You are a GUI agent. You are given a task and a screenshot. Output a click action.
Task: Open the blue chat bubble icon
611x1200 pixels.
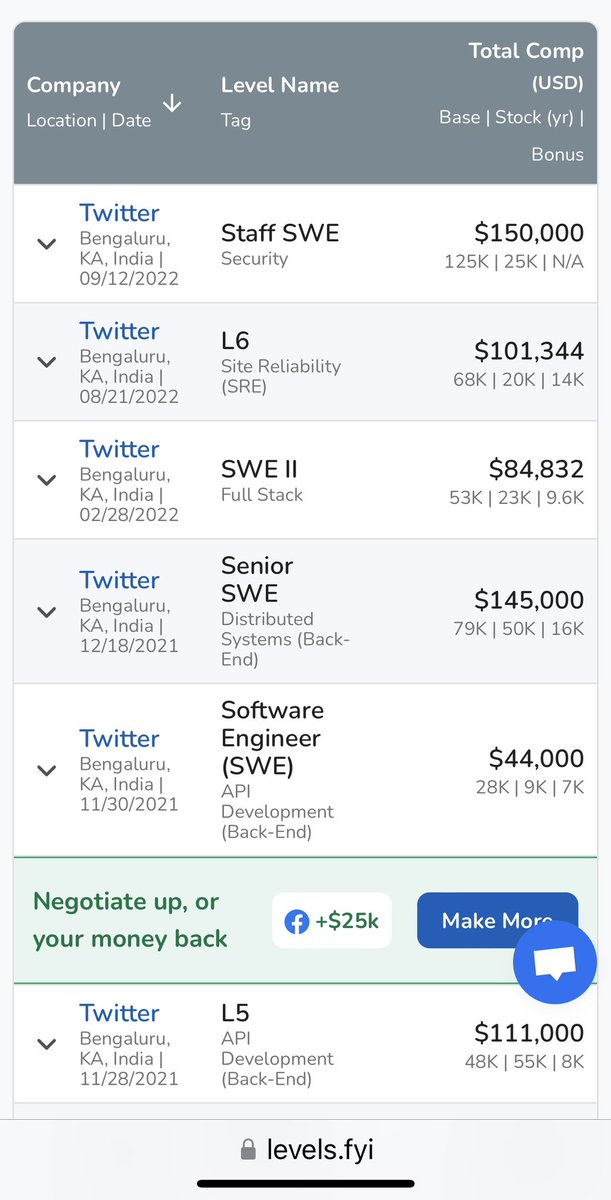coord(555,962)
